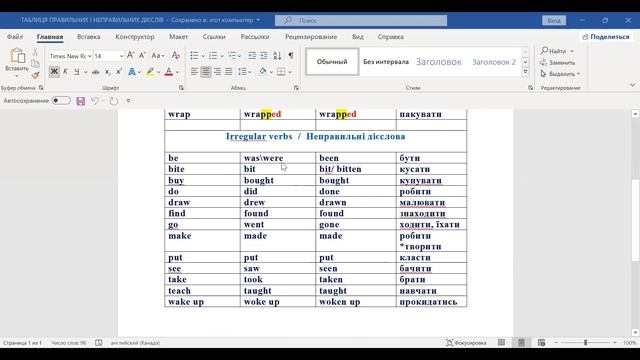
Task: Increase paragraph indent
Action: 264,56
